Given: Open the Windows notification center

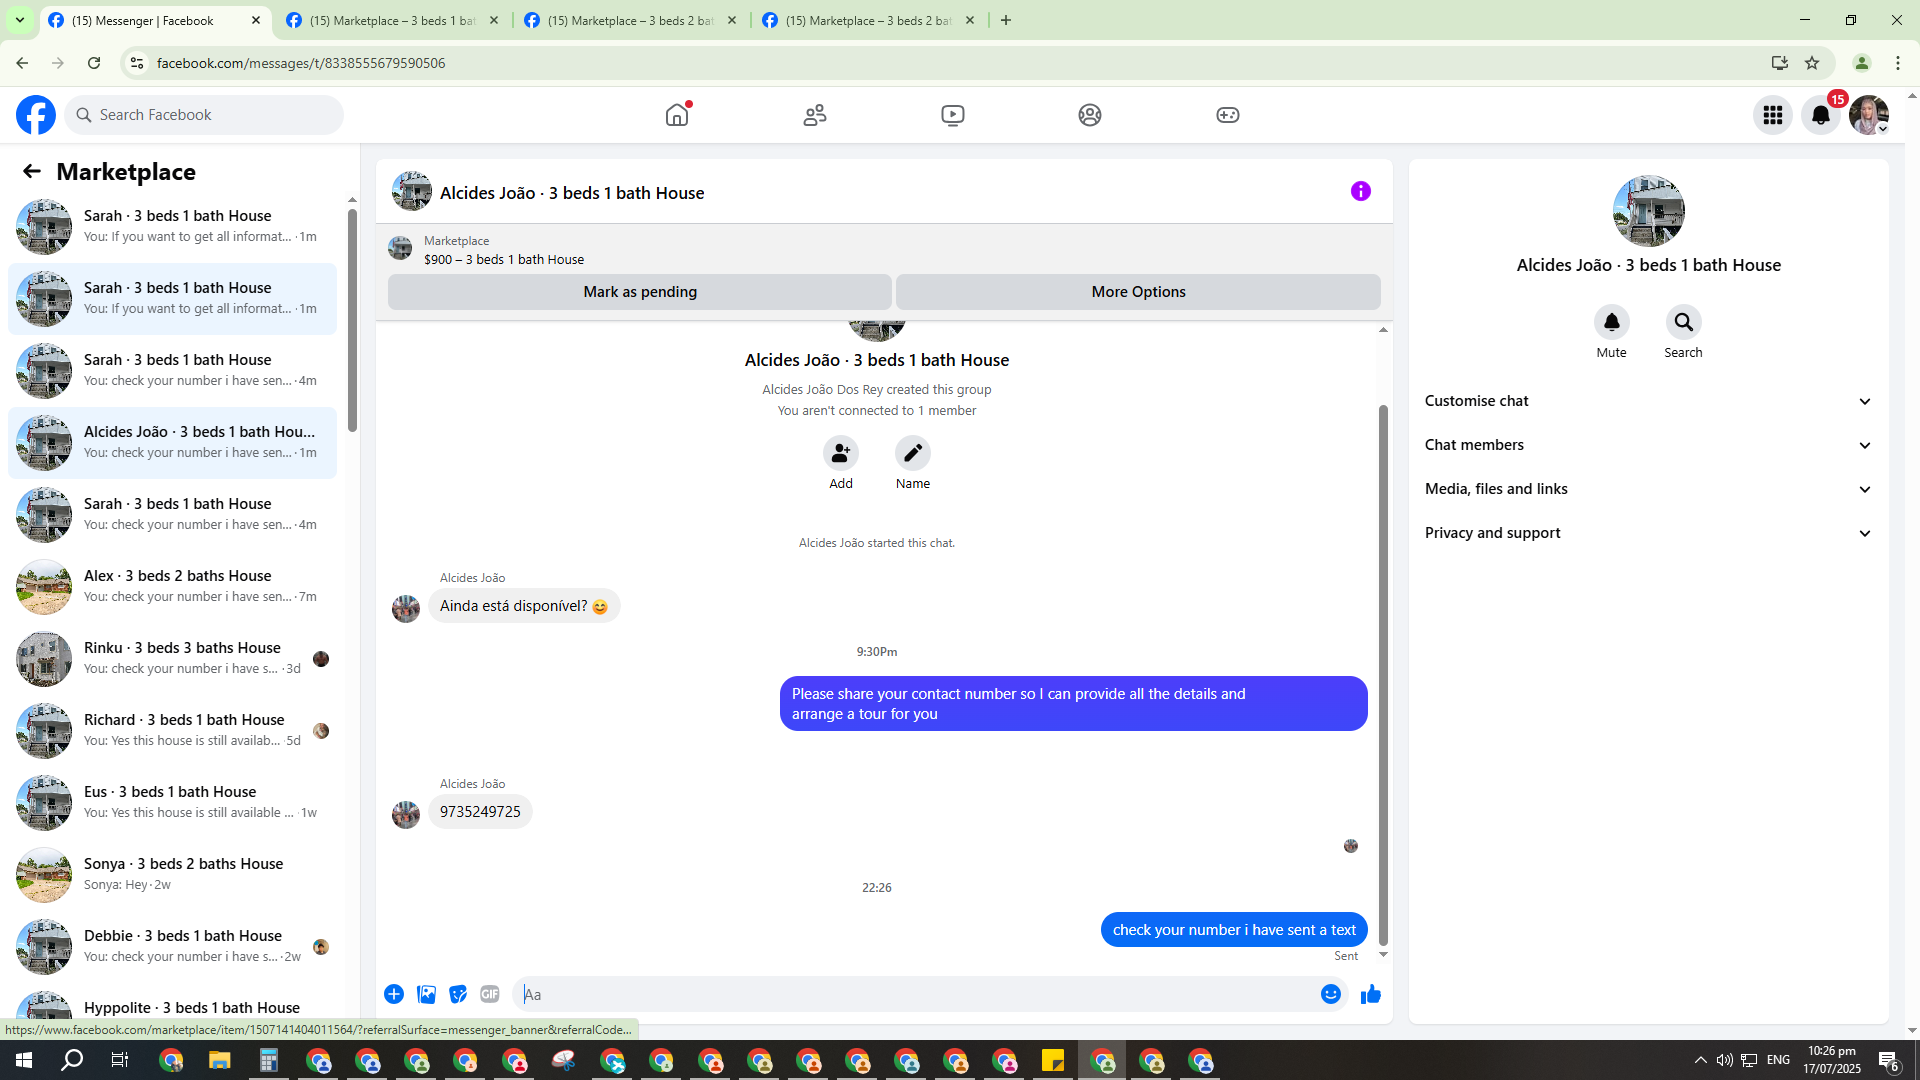Looking at the screenshot, I should 1888,1060.
